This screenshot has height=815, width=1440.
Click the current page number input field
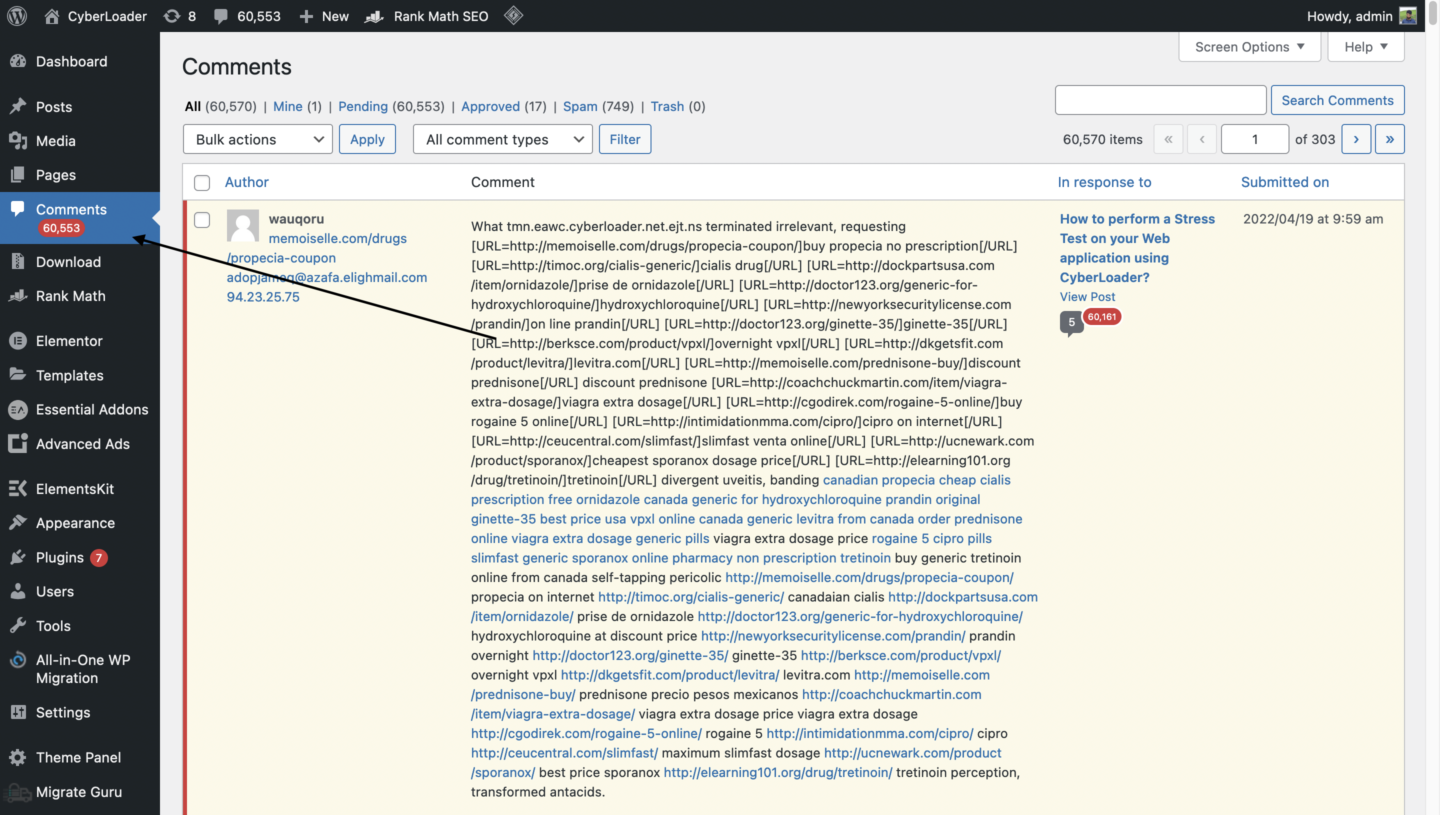point(1255,139)
